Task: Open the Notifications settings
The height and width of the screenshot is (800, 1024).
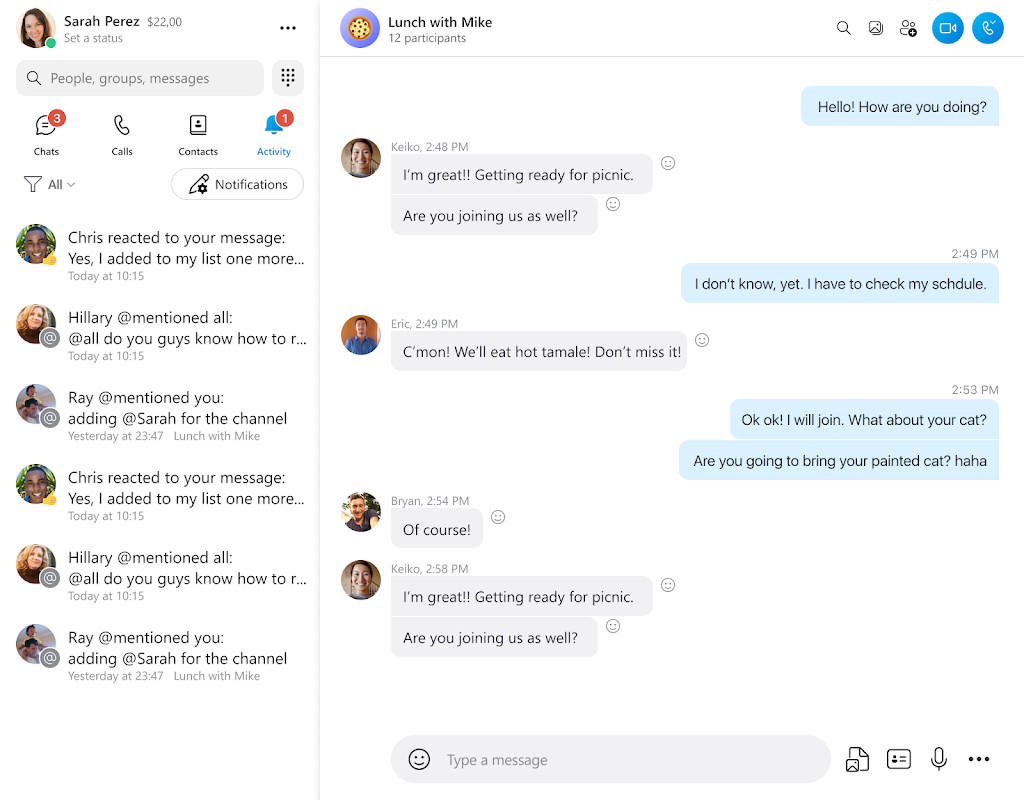Action: point(237,184)
